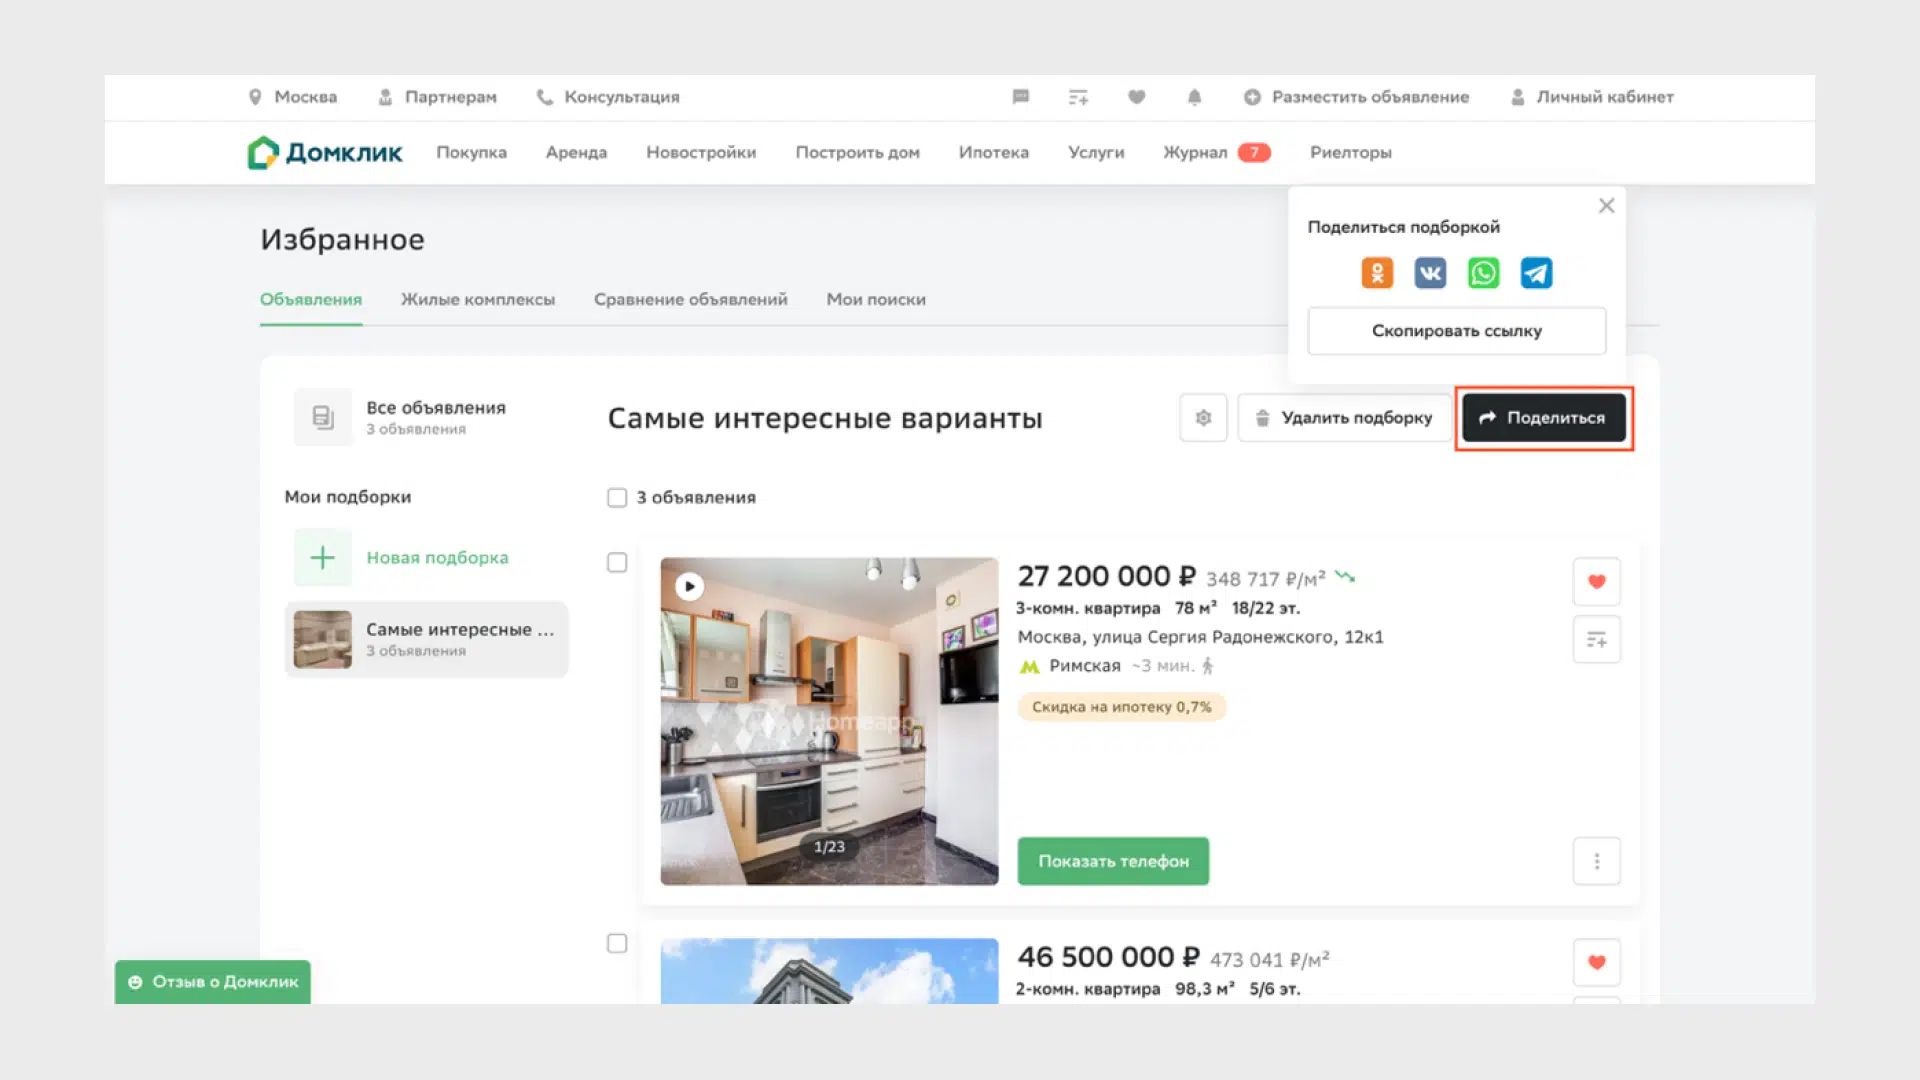The image size is (1920, 1080).
Task: Click price 46 500 000 ₽
Action: coord(1108,958)
